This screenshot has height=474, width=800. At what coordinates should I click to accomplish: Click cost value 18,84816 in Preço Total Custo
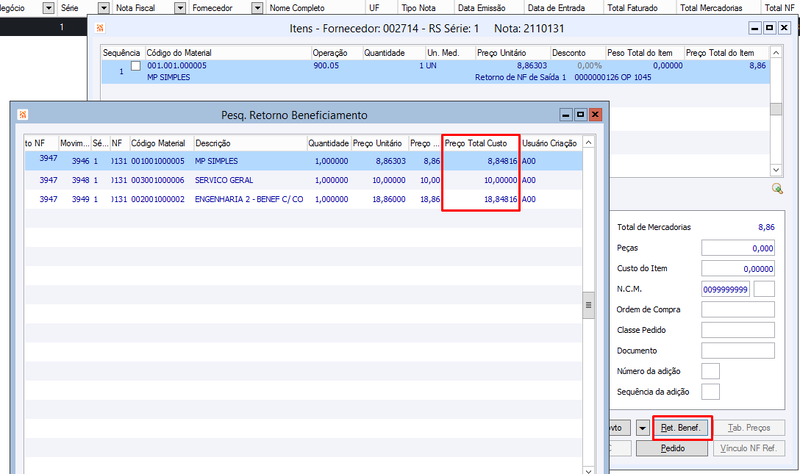501,199
